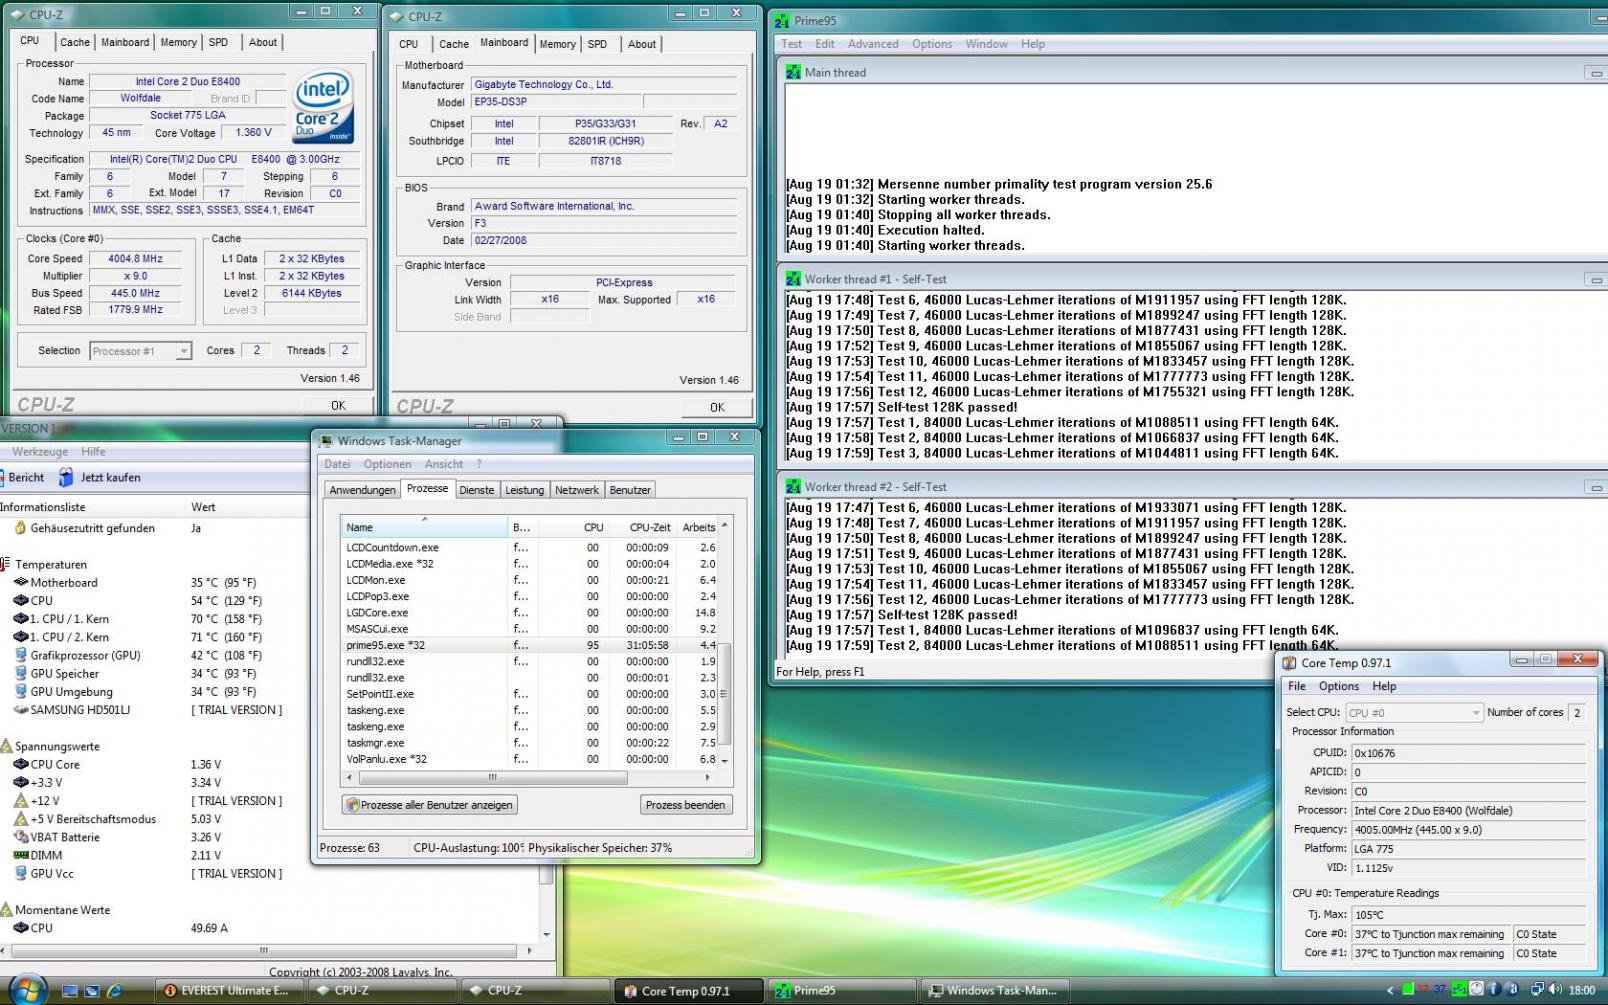Click the Motherboard sensor icon in Everest
Viewport: 1608px width, 1005px height.
(x=20, y=583)
